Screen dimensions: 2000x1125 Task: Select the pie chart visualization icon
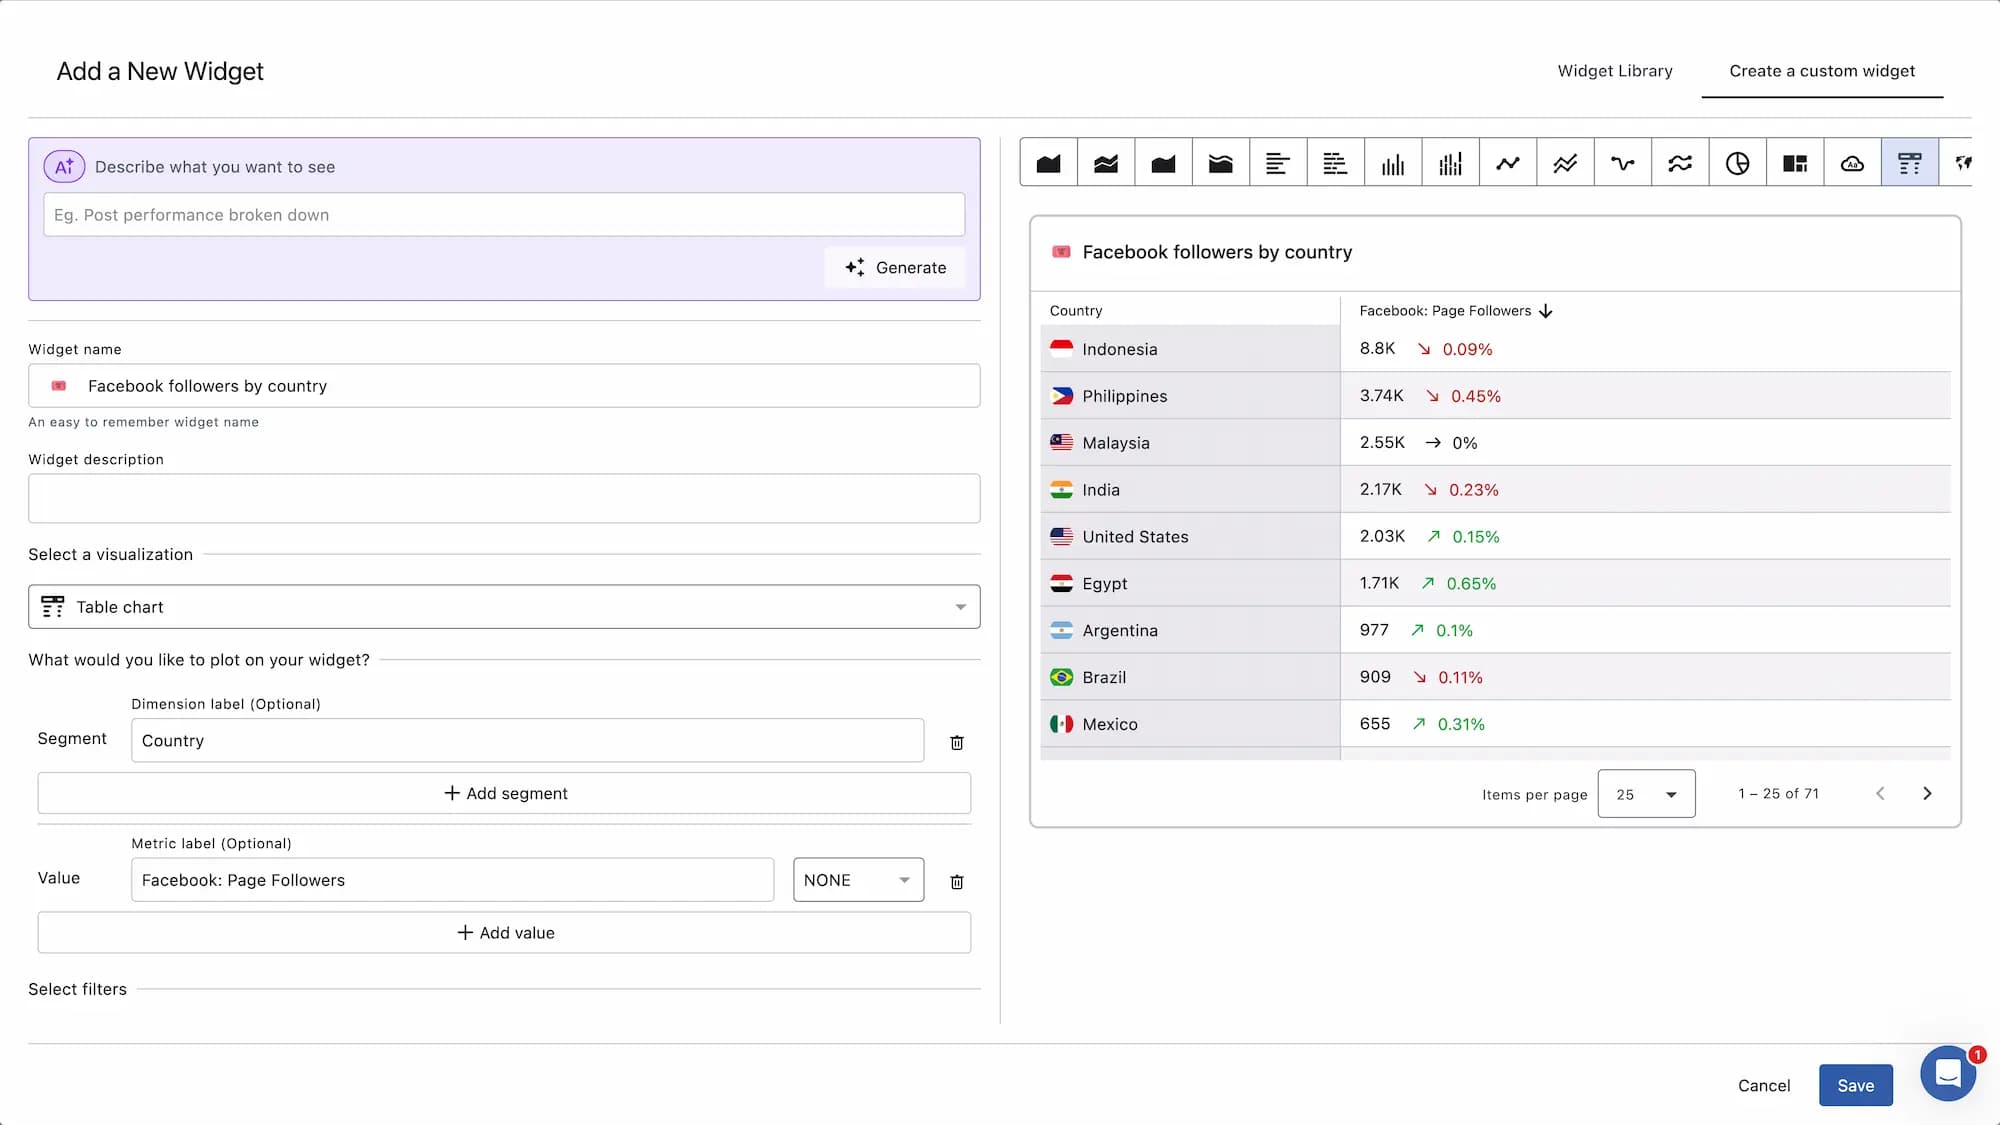tap(1738, 161)
